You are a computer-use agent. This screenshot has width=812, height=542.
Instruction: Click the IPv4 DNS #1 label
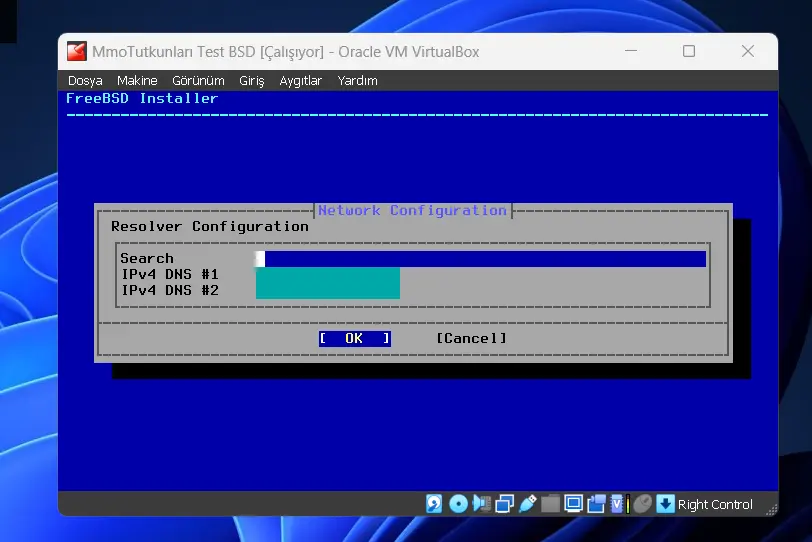point(170,274)
